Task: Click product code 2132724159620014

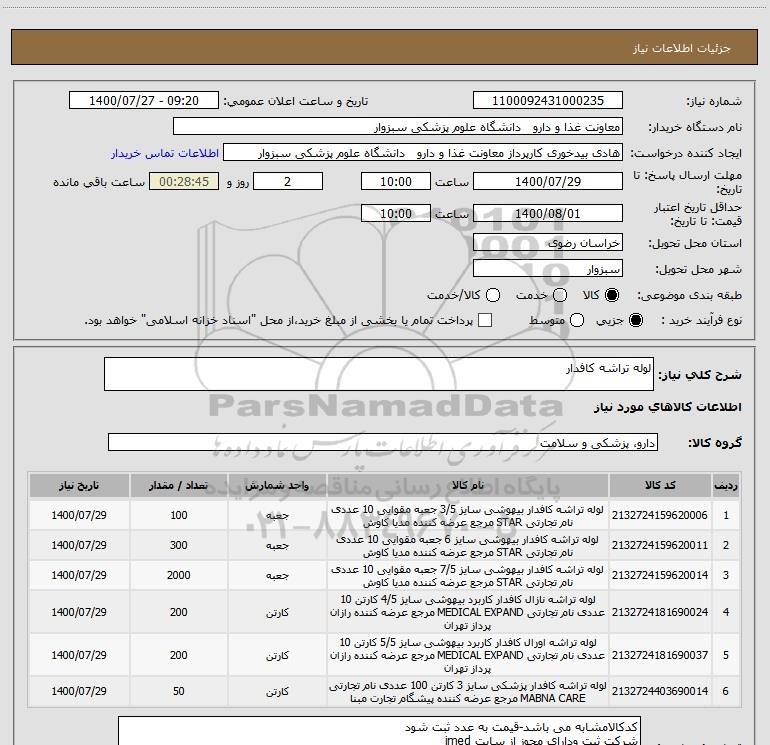Action: [x=660, y=575]
